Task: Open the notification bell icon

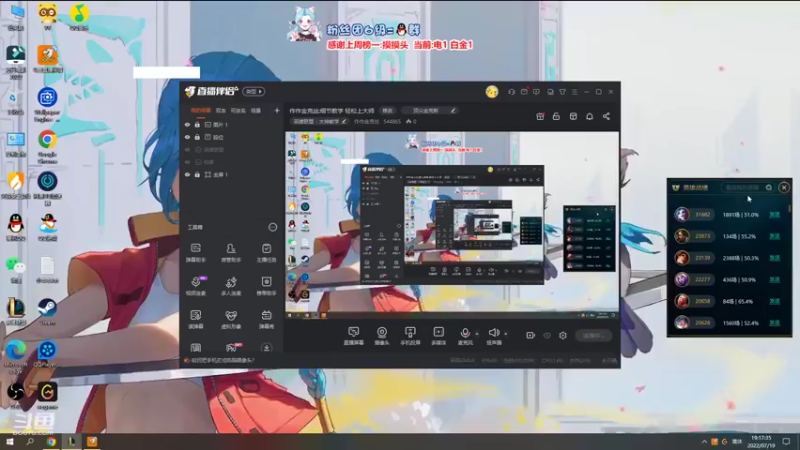Action: point(589,116)
